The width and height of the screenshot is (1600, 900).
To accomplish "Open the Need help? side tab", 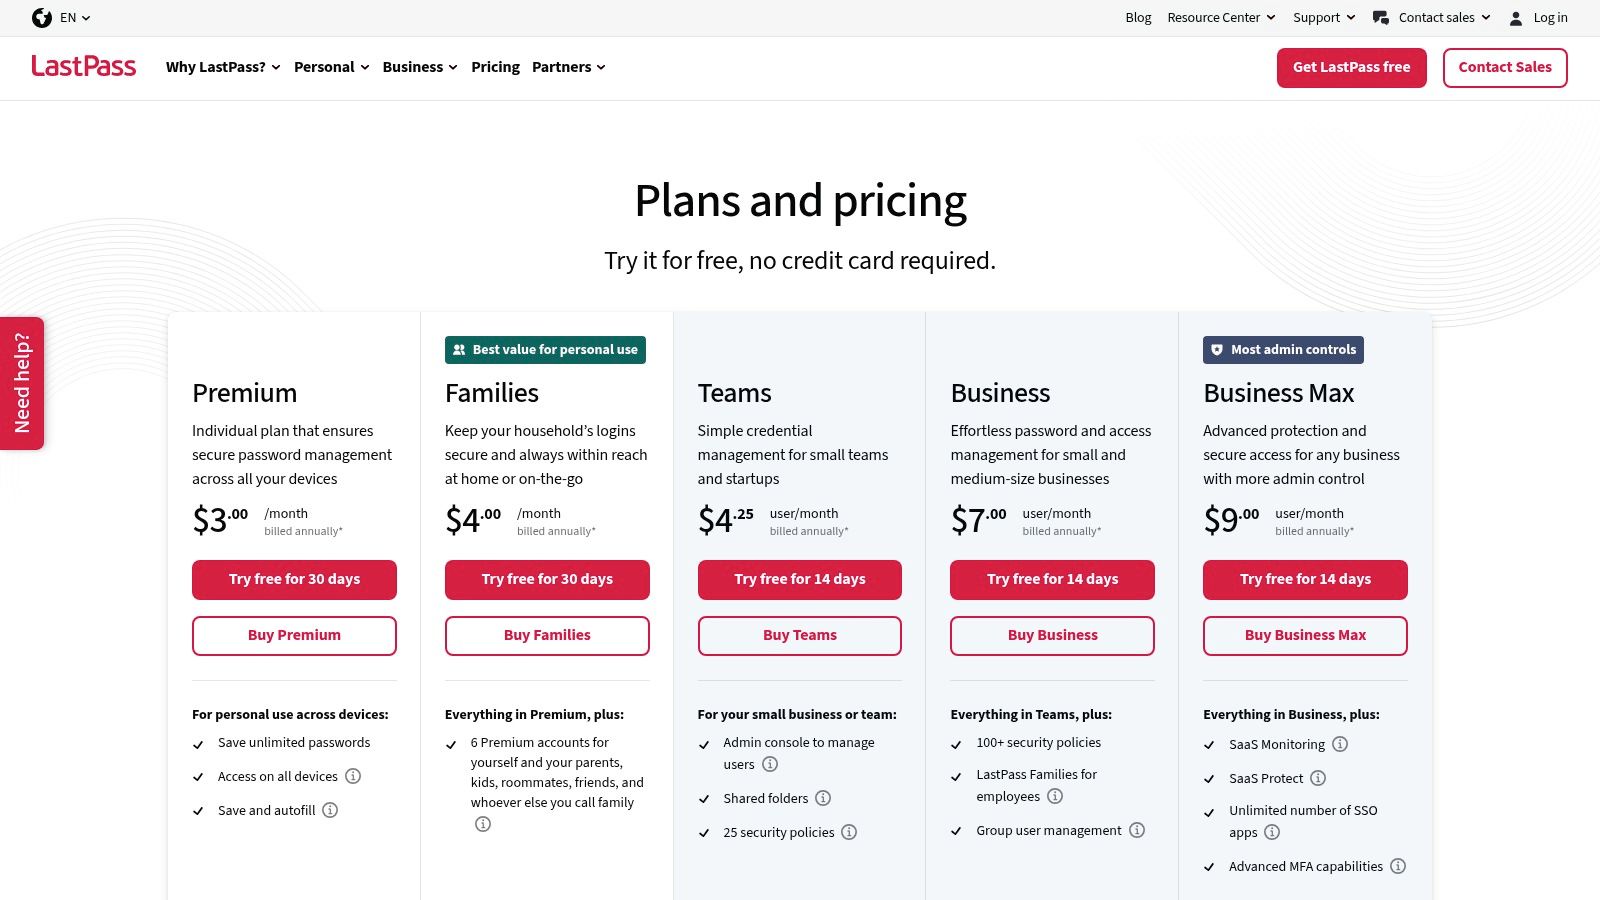I will 22,383.
